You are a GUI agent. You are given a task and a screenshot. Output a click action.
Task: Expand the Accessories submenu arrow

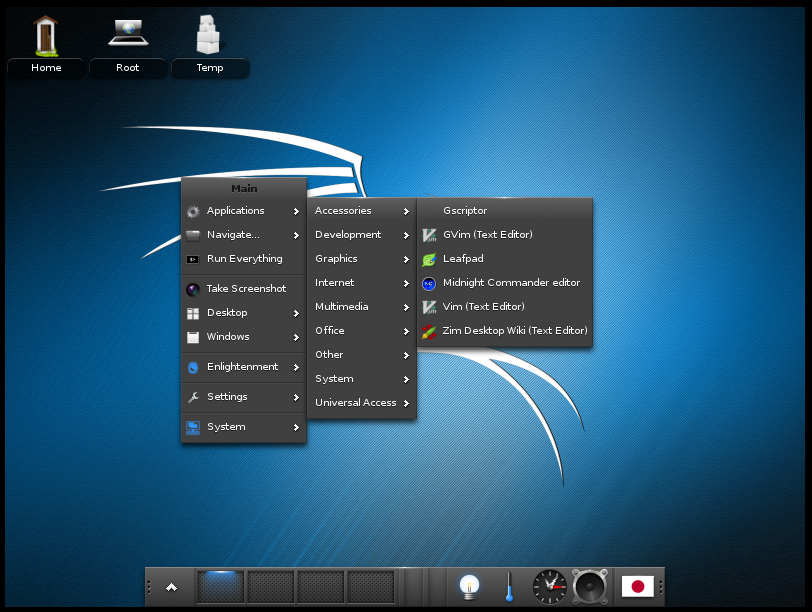[406, 211]
